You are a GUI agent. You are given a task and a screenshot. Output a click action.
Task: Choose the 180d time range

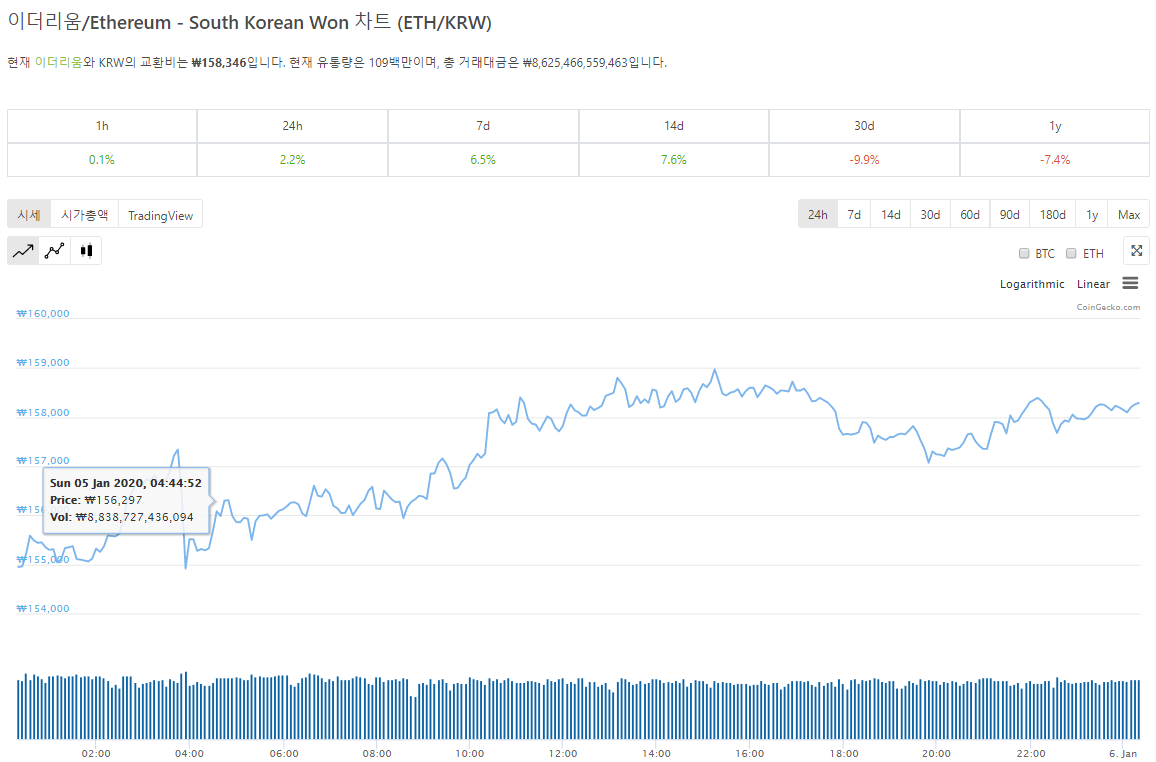tap(1052, 215)
